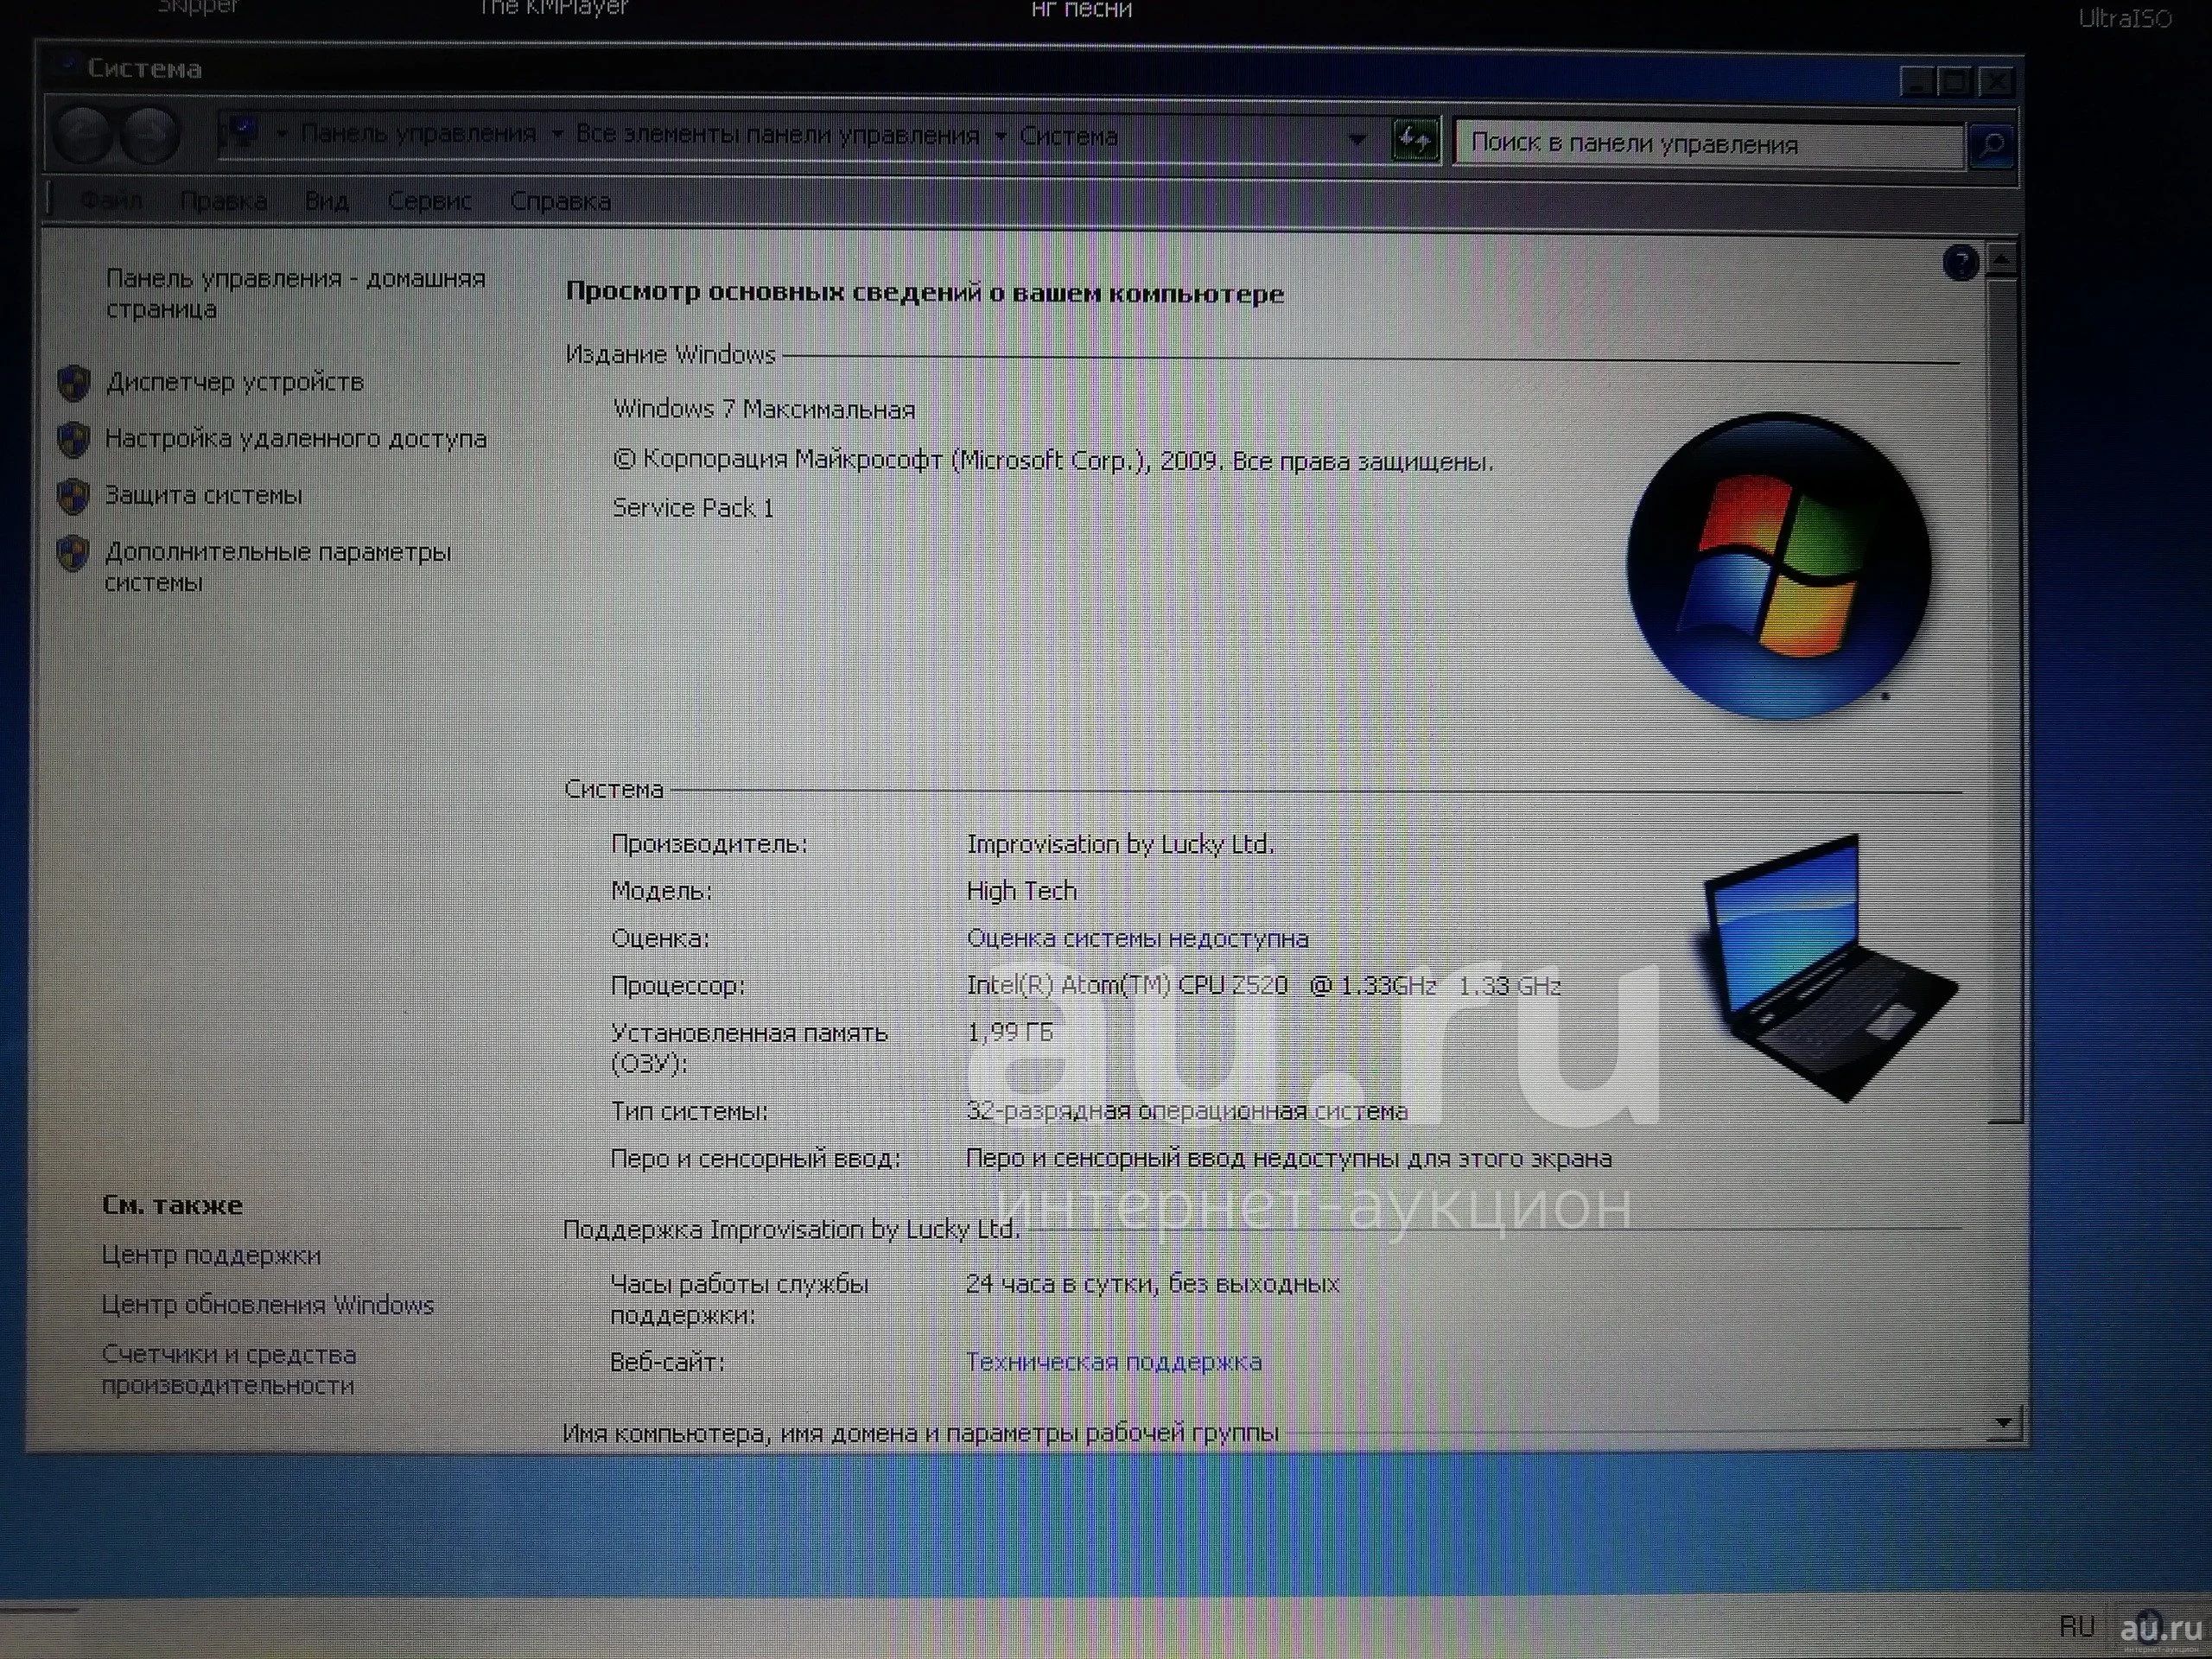The height and width of the screenshot is (1659, 2212).
Task: Open the Справка menu
Action: [560, 201]
